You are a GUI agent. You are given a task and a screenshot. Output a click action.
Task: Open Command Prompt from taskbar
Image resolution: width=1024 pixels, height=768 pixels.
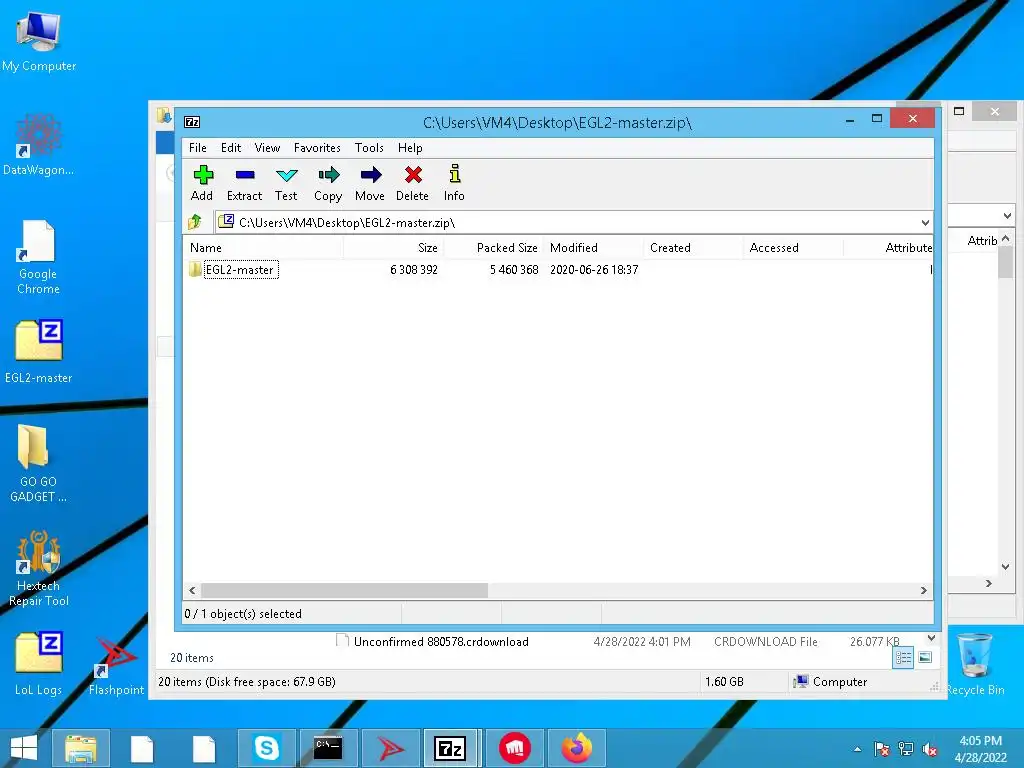(328, 748)
